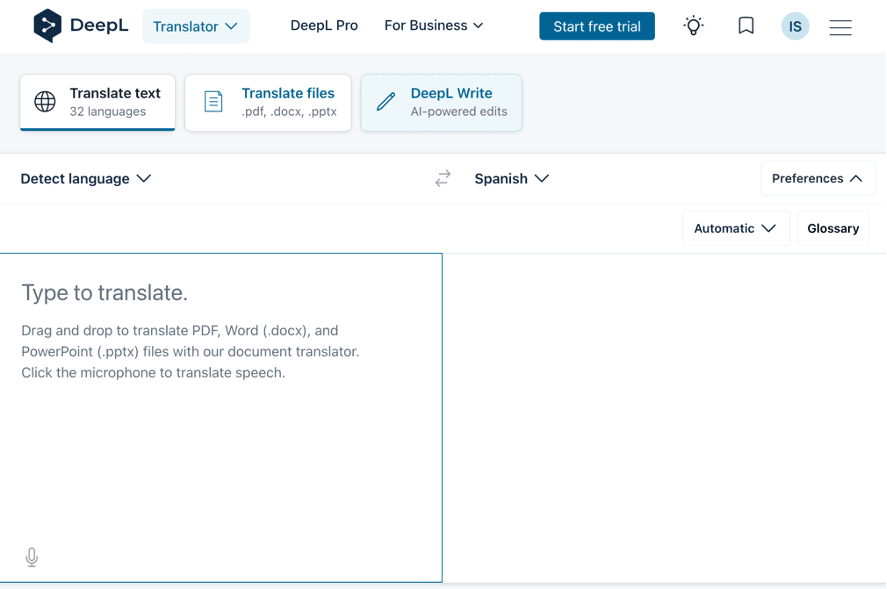Select the Translate text tab

point(98,102)
